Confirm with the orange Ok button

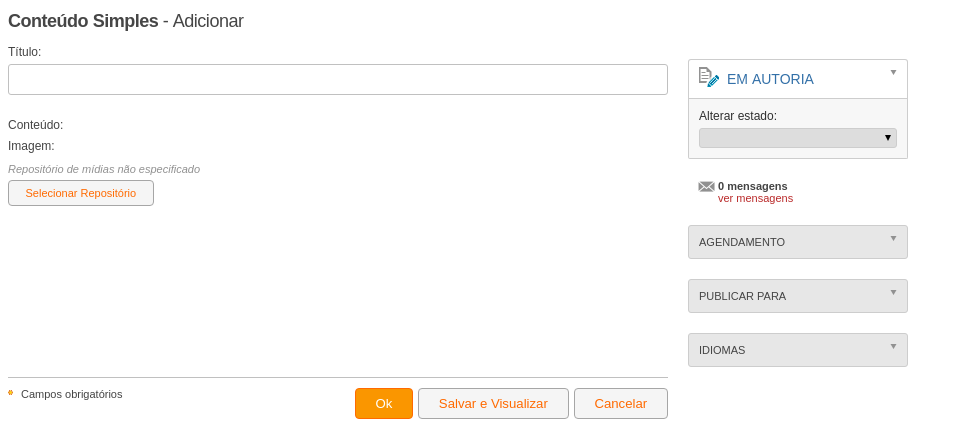click(x=384, y=404)
